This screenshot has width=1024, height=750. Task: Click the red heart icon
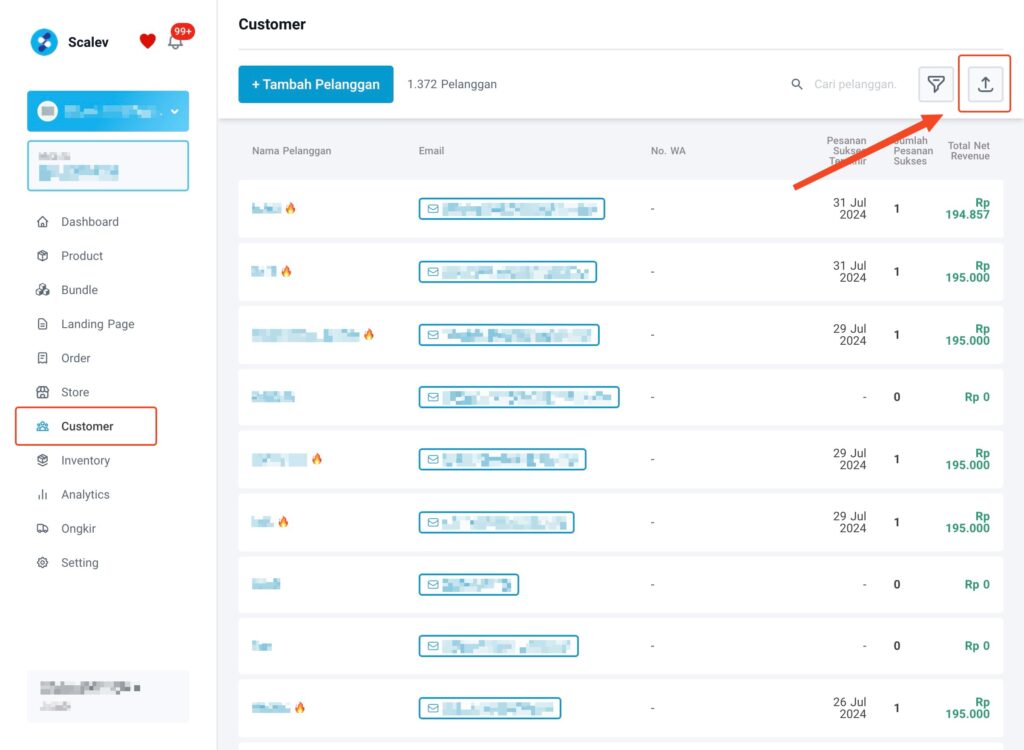tap(148, 41)
